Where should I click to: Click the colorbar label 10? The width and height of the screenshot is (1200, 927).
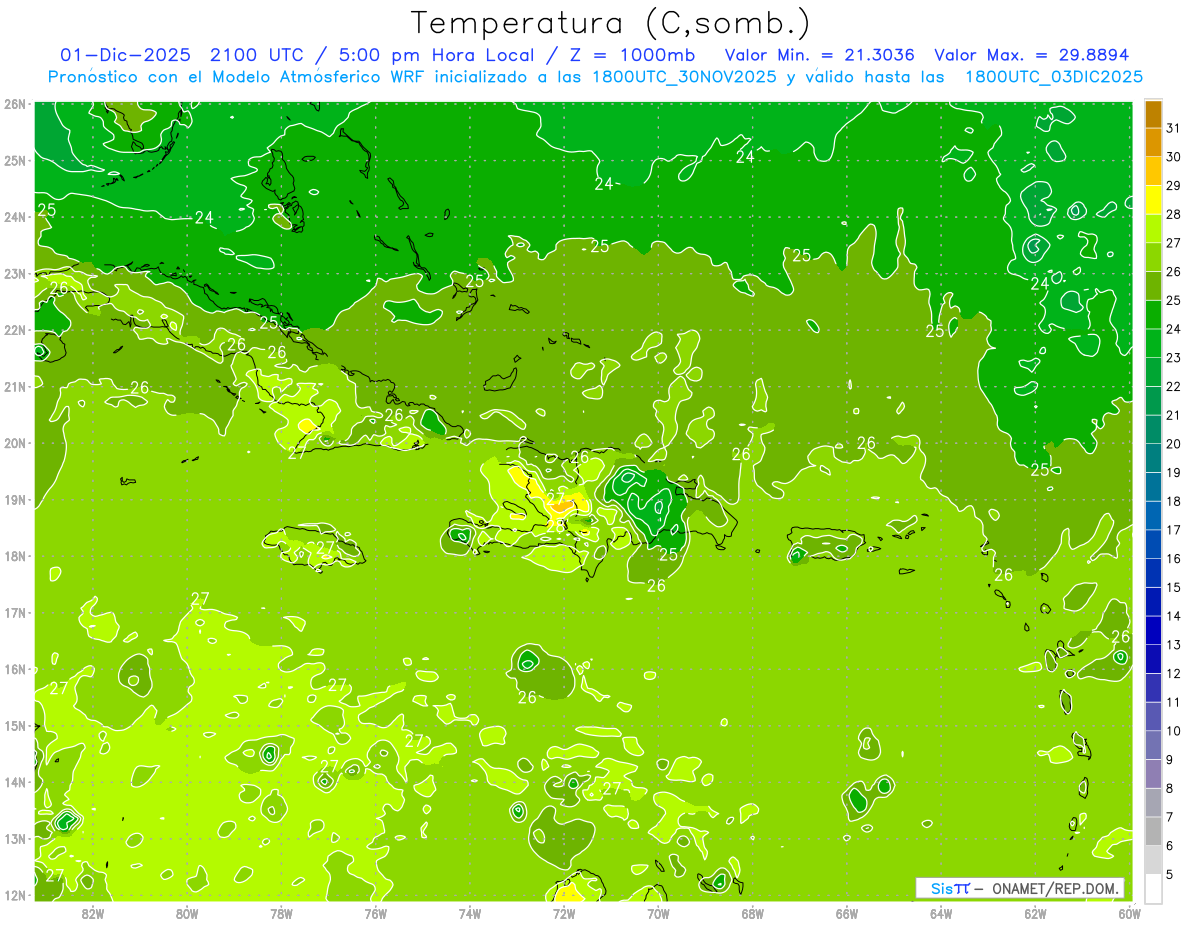[1174, 730]
